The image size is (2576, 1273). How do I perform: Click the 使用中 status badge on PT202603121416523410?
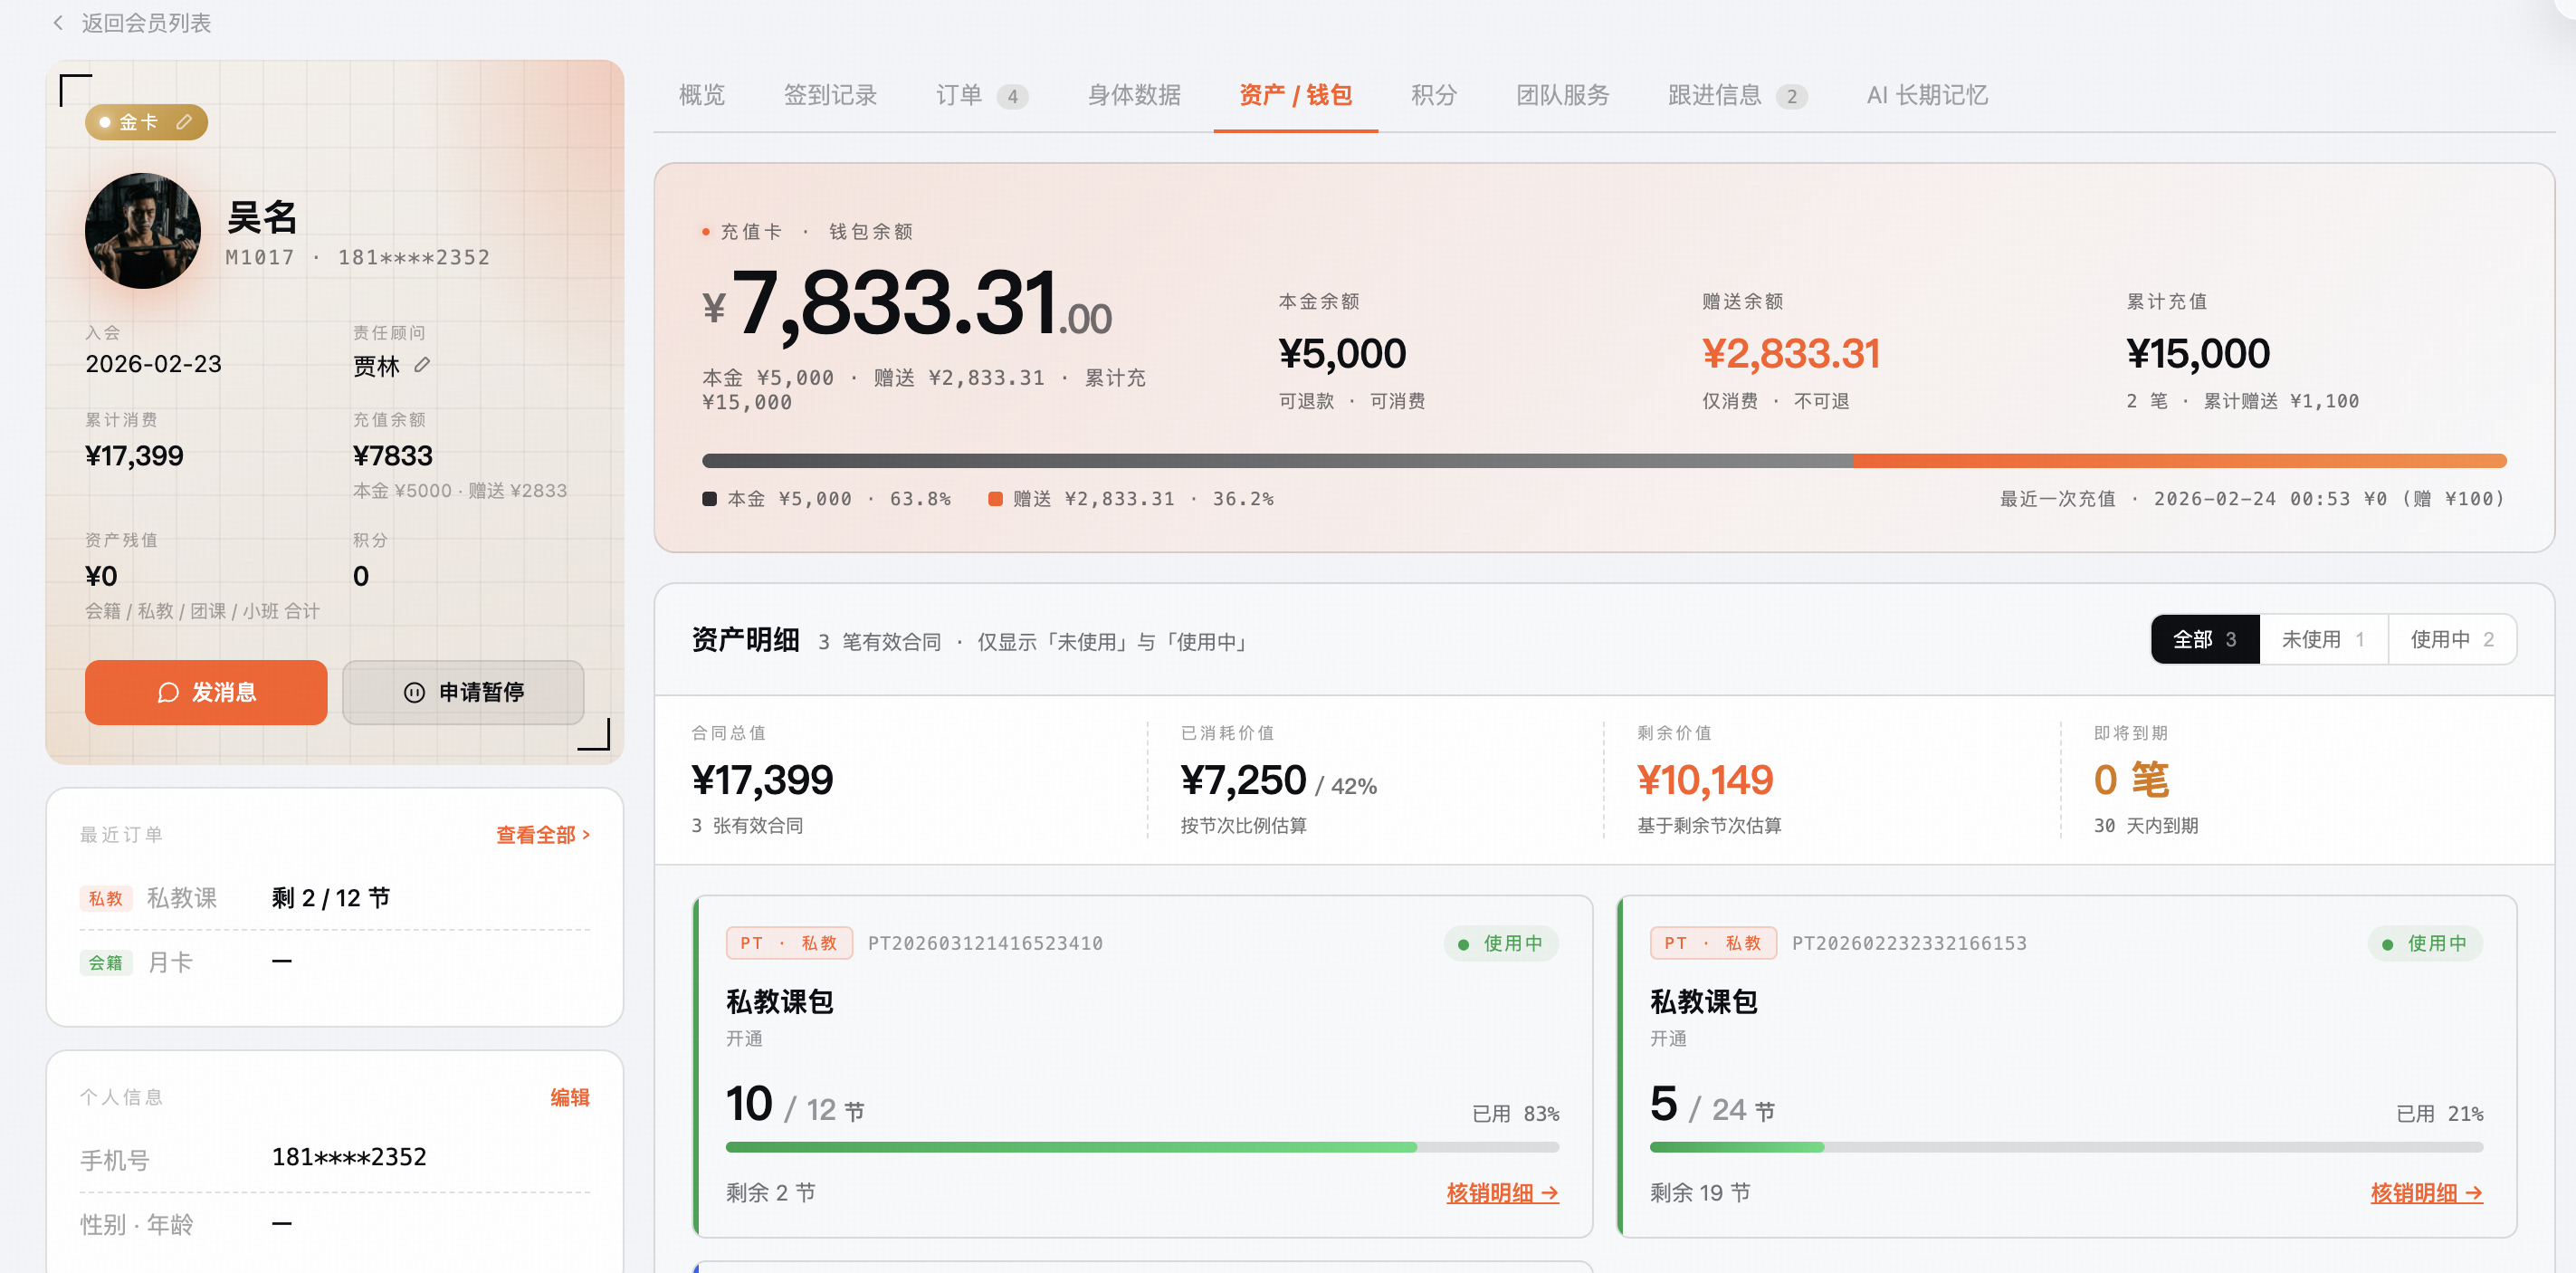pyautogui.click(x=1500, y=943)
